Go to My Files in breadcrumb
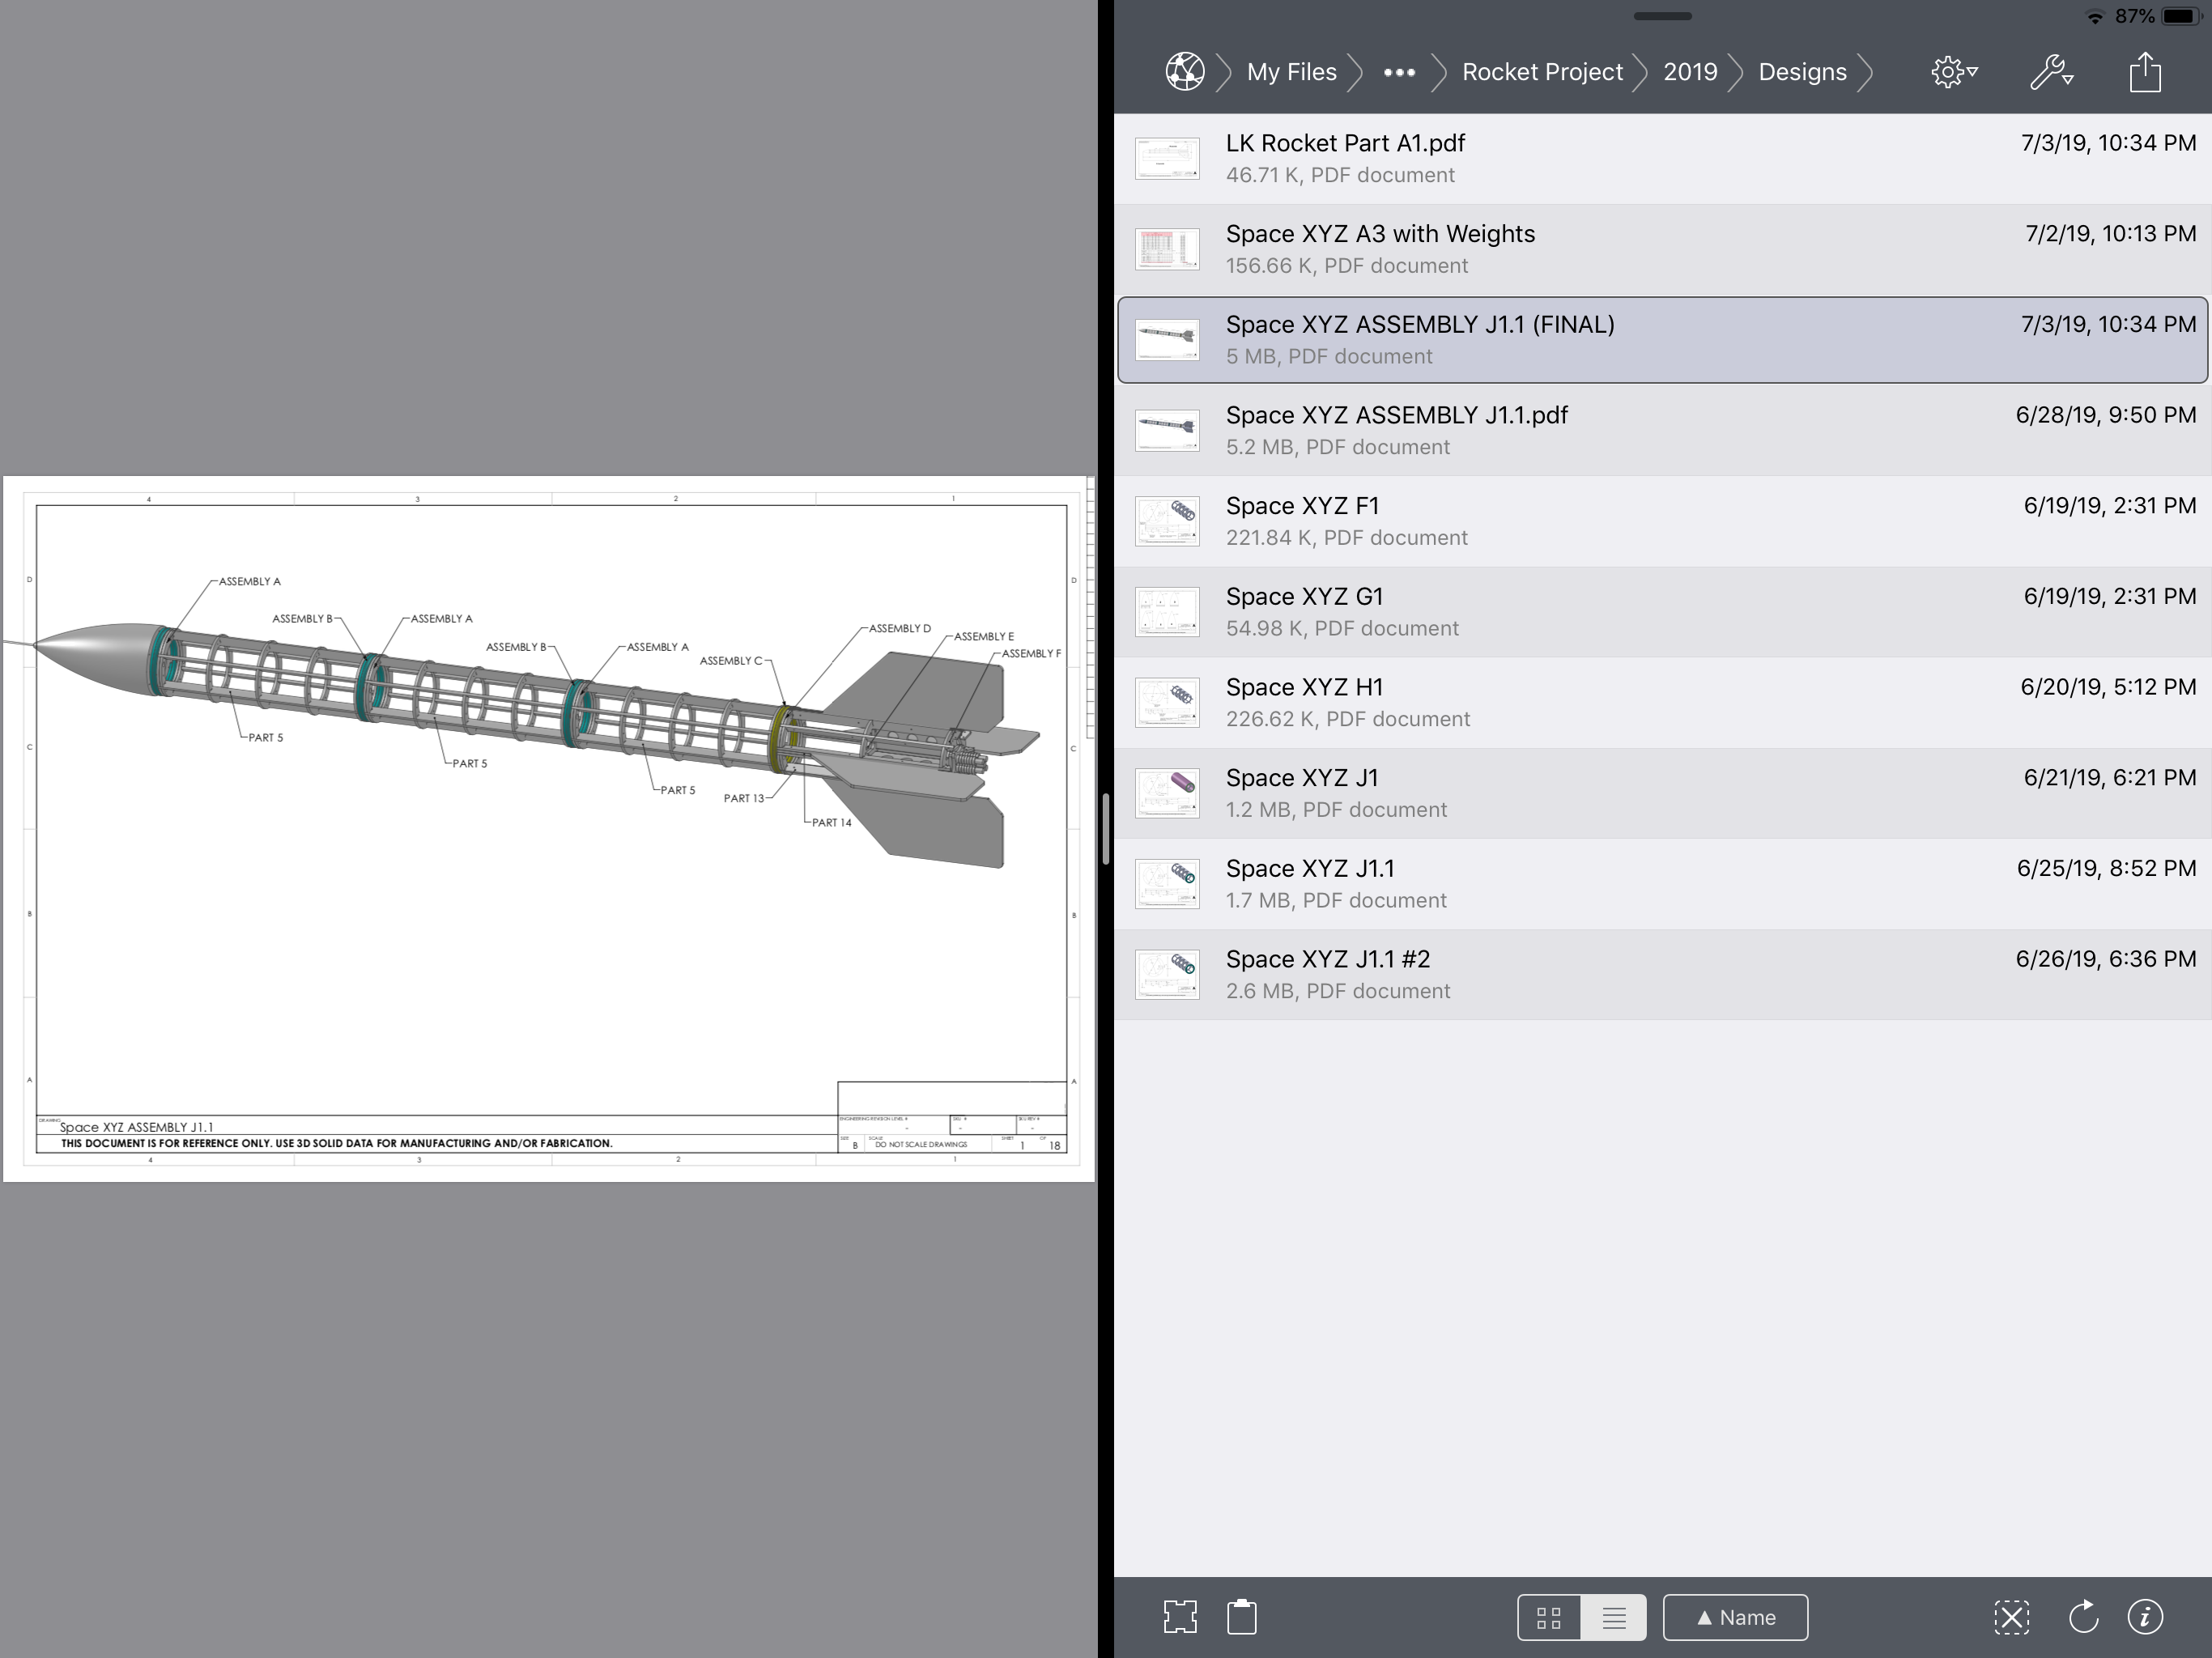This screenshot has width=2212, height=1658. tap(1291, 72)
